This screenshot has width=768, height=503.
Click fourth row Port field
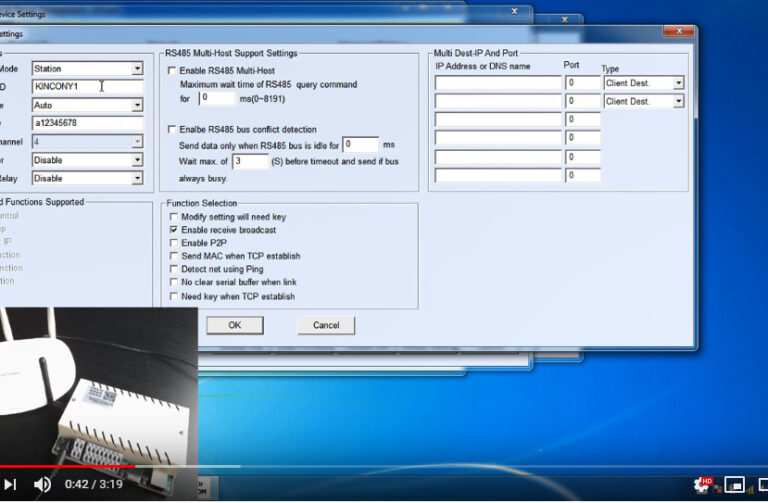point(583,138)
